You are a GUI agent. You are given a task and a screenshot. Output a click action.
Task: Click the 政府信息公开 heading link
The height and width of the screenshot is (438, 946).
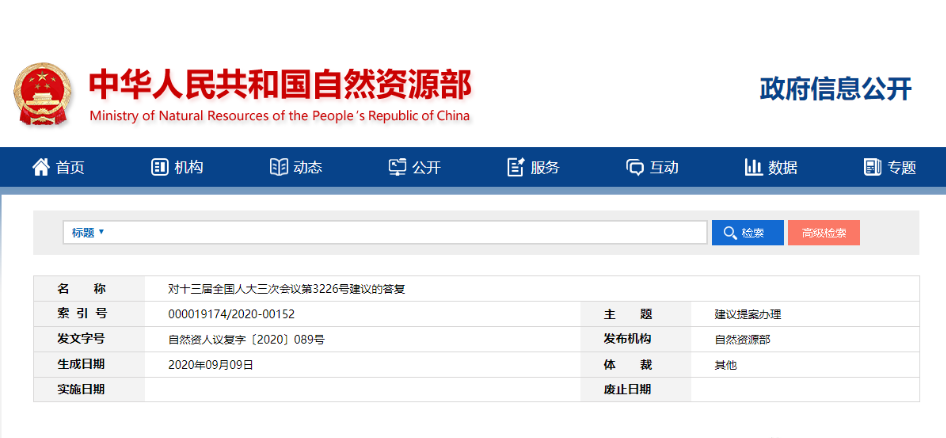pos(835,89)
